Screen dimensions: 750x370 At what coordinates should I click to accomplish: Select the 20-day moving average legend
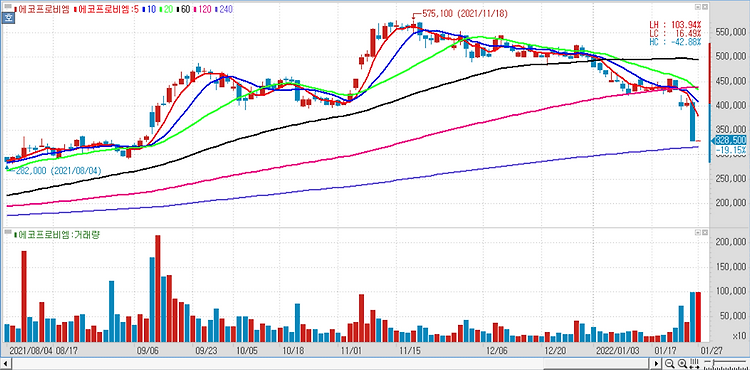pyautogui.click(x=166, y=9)
